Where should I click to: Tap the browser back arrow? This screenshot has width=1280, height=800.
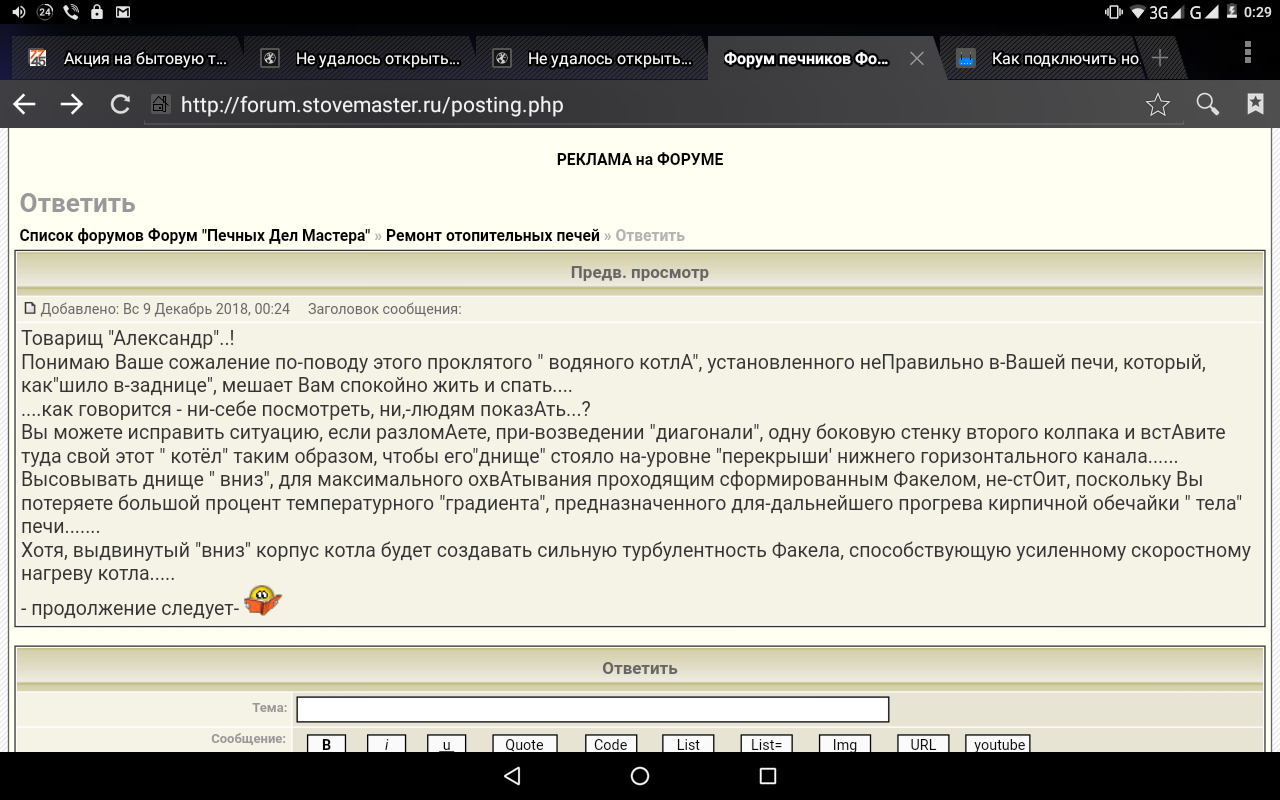pos(24,104)
